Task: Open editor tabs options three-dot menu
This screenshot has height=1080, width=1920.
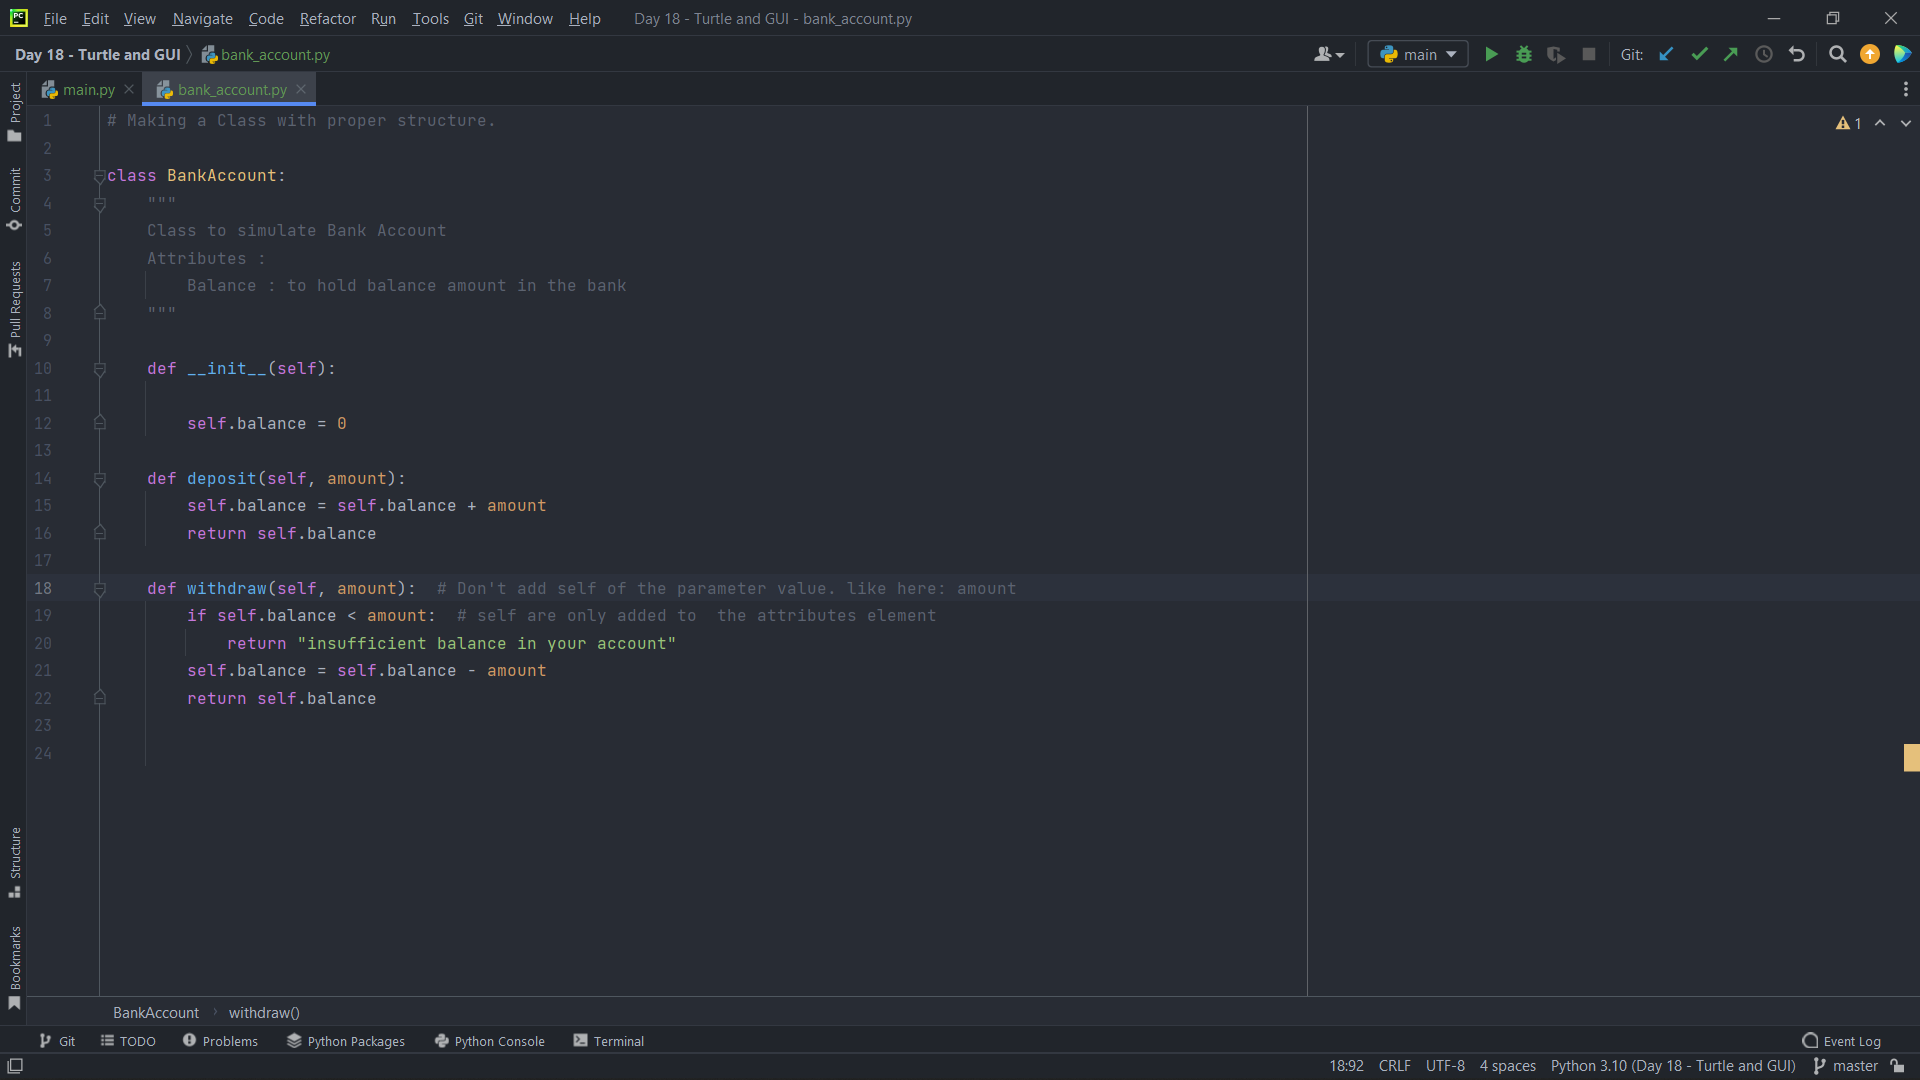Action: pos(1906,89)
